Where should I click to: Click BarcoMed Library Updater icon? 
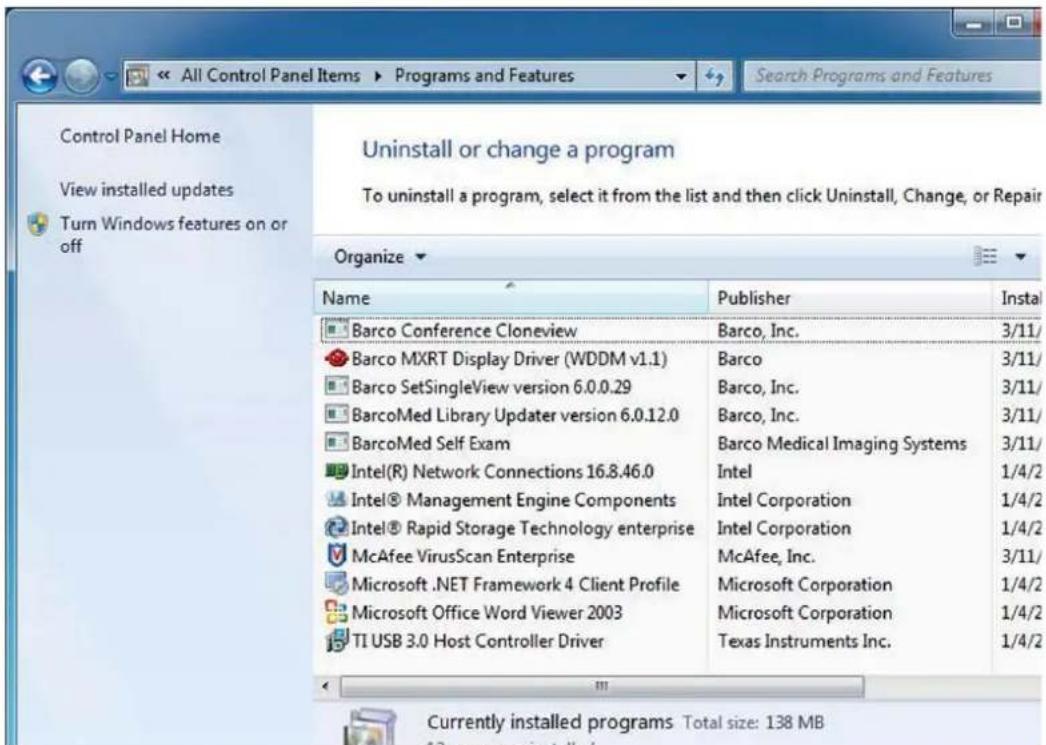pyautogui.click(x=336, y=414)
